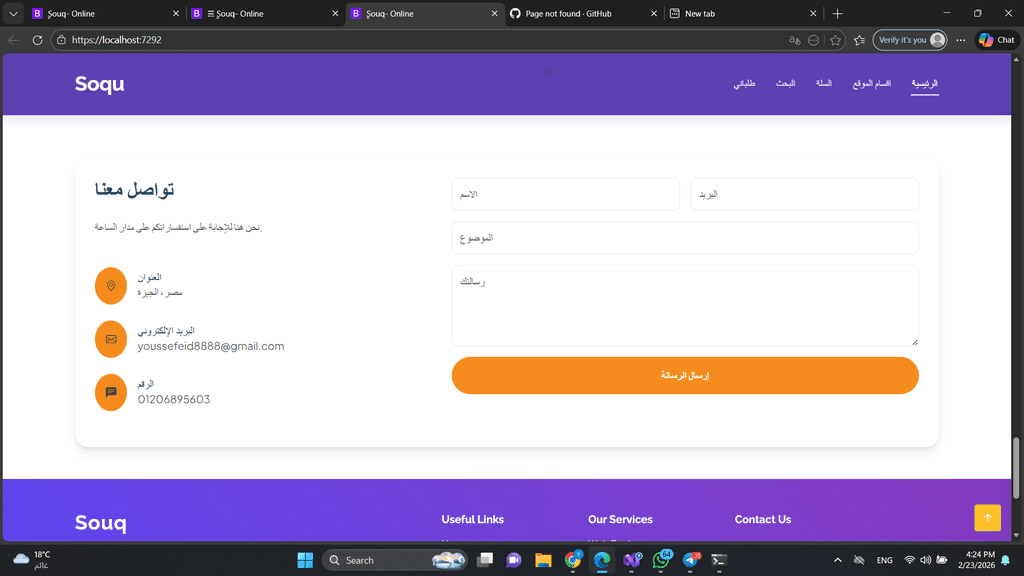The image size is (1024, 576).
Task: Open Visual Studio from taskbar
Action: pyautogui.click(x=632, y=560)
